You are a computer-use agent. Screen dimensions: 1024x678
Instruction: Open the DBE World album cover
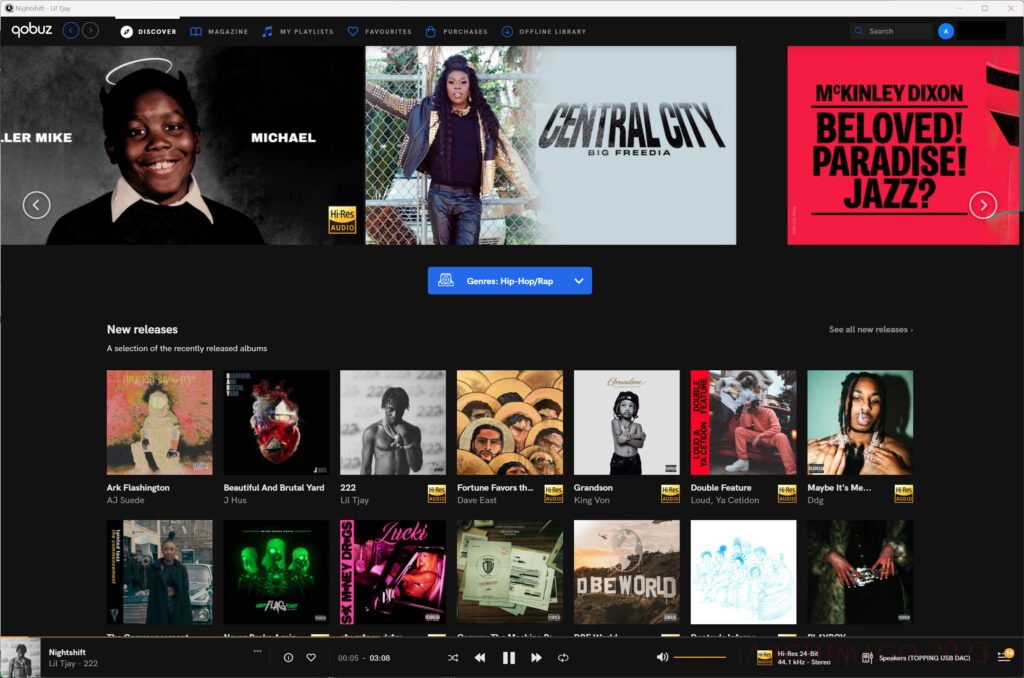[626, 572]
